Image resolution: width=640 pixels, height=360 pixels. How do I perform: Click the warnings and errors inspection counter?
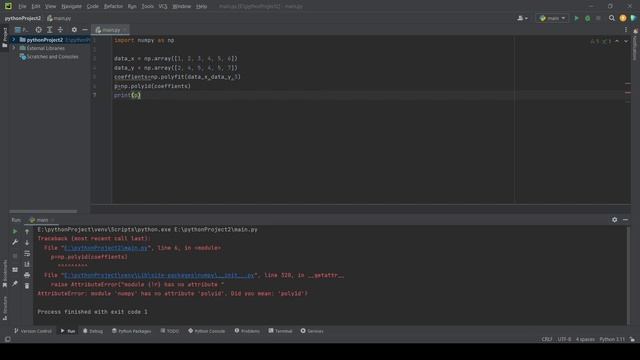(x=601, y=41)
